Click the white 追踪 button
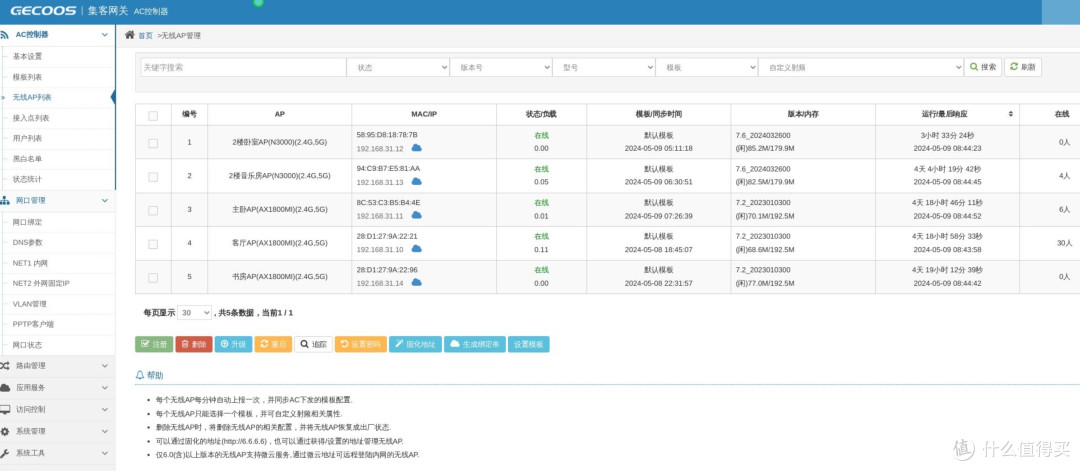This screenshot has height=471, width=1080. [313, 344]
